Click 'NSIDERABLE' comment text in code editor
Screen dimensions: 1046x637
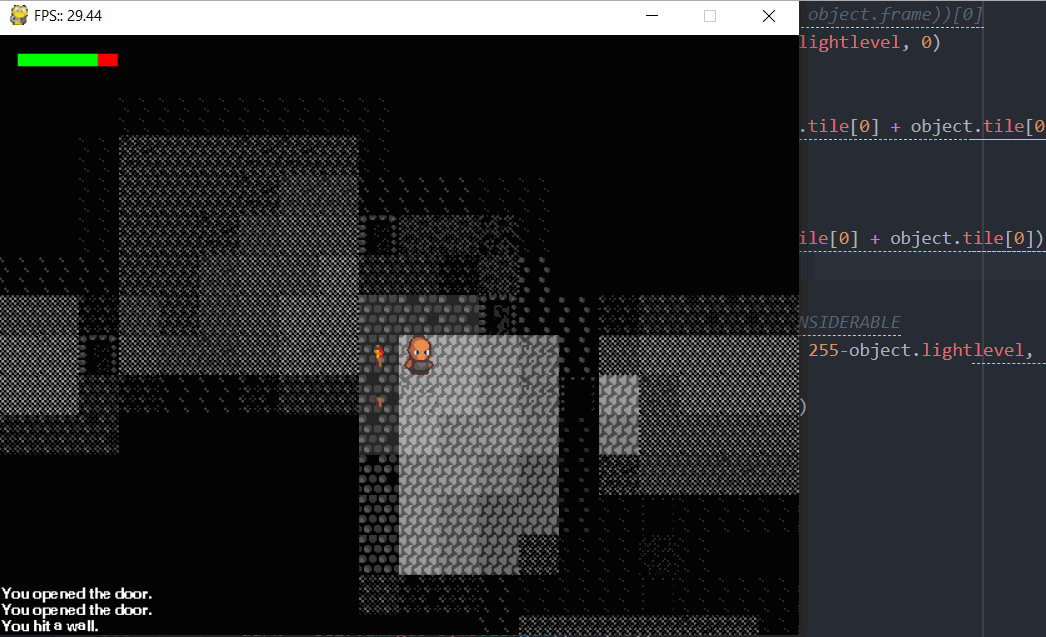[x=850, y=322]
